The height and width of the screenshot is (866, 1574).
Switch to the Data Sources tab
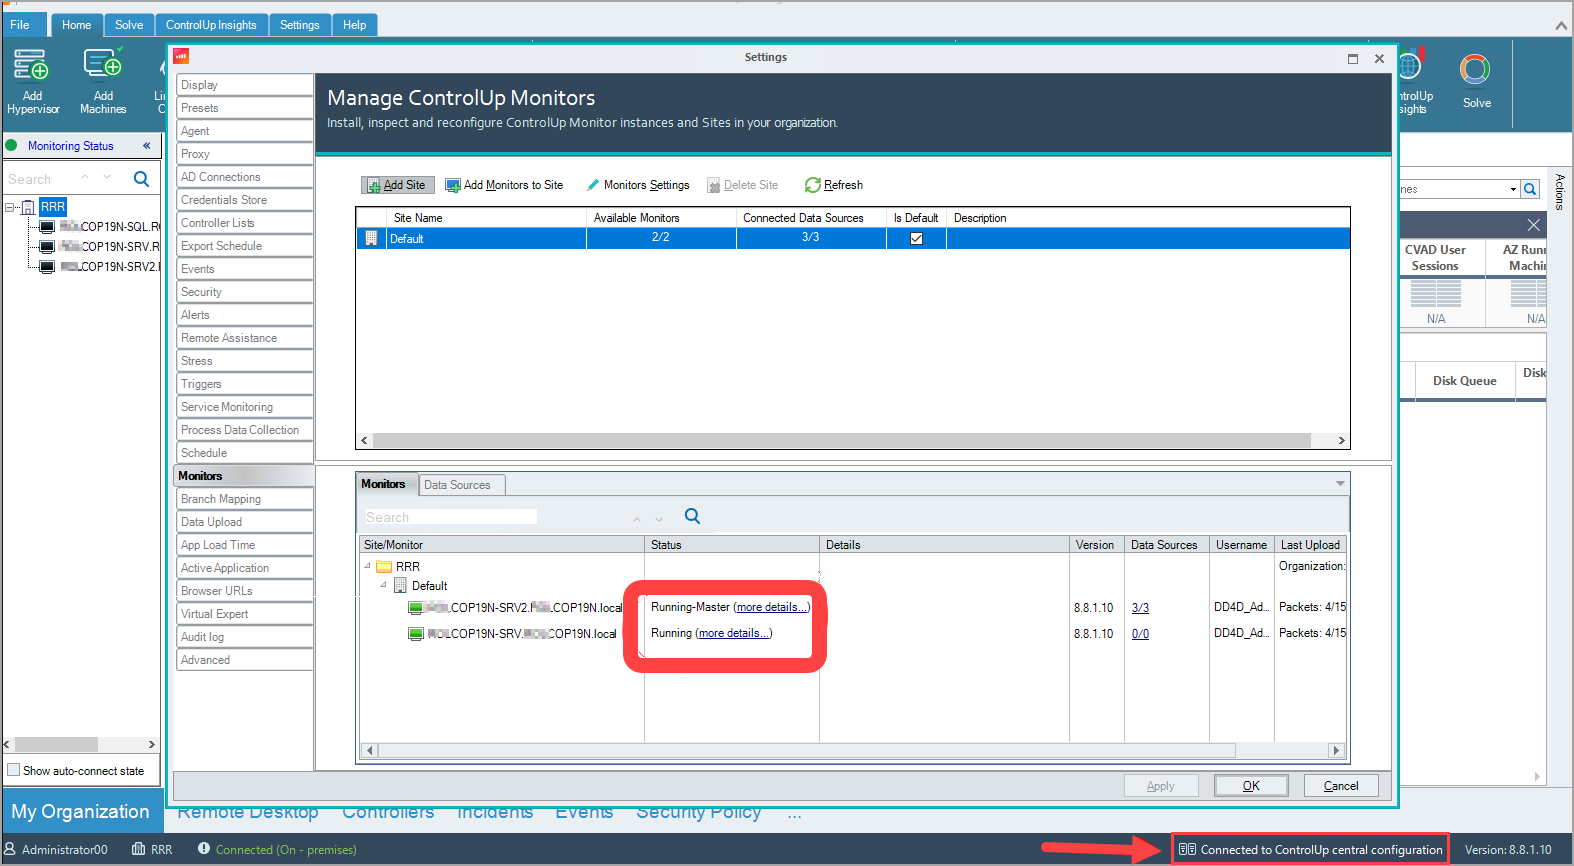point(457,485)
